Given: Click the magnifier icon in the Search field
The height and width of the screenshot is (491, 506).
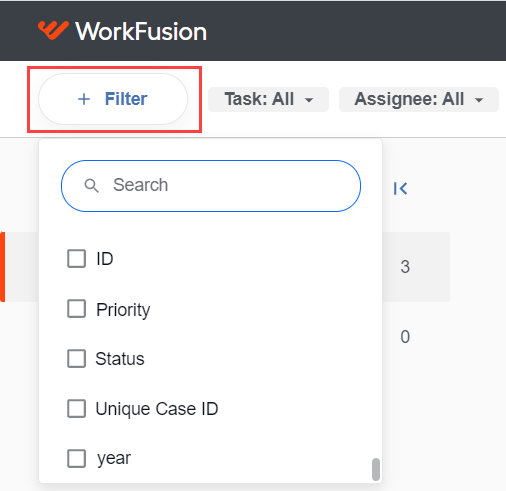Looking at the screenshot, I should tap(91, 185).
